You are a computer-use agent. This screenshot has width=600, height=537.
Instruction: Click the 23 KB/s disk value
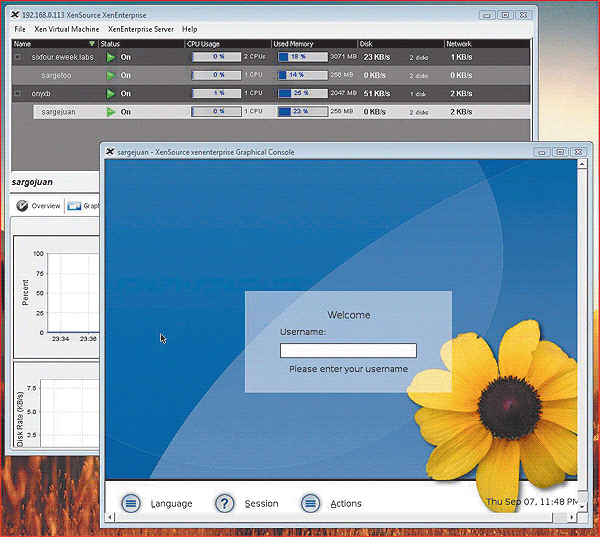pyautogui.click(x=377, y=57)
